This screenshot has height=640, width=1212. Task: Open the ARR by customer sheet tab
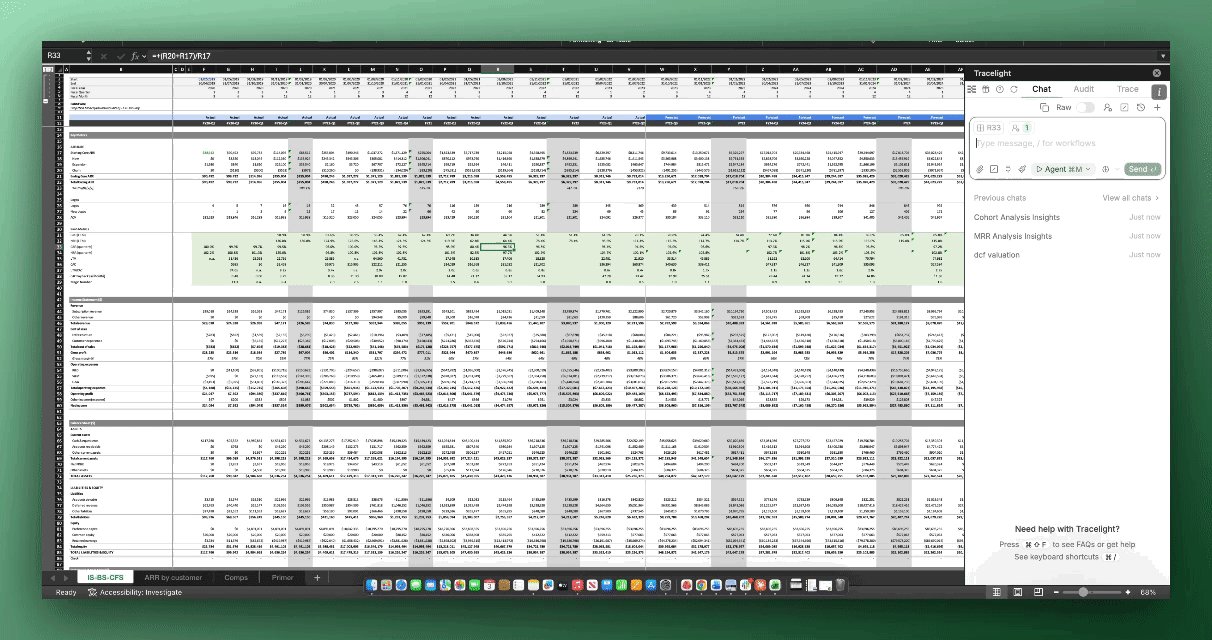click(x=173, y=577)
